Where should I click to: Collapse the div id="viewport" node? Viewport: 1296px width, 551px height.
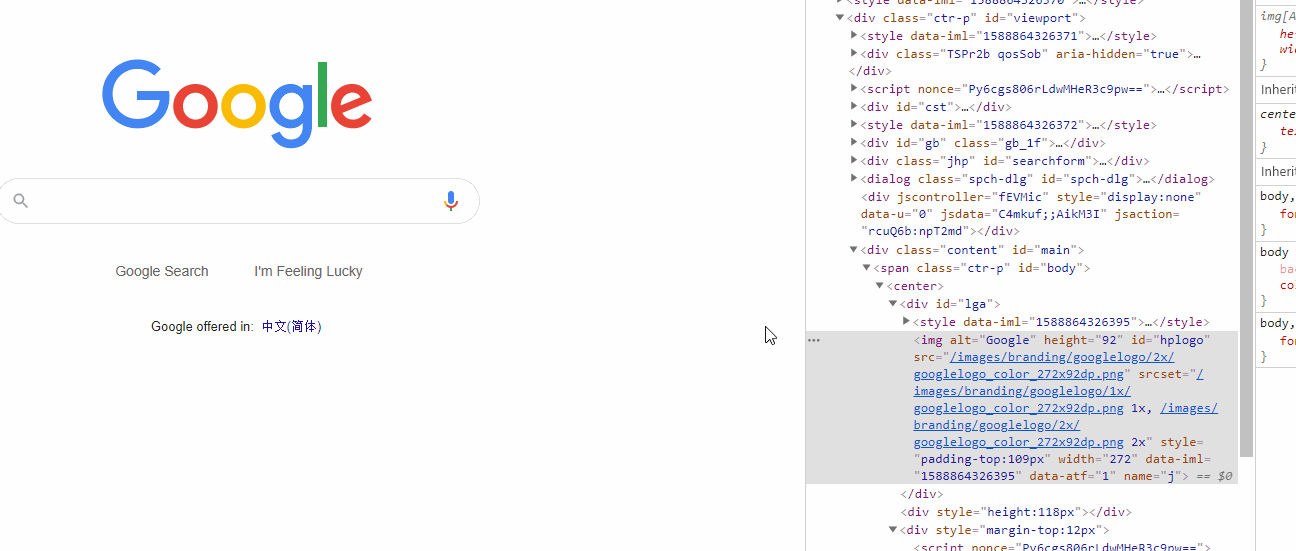coord(840,17)
